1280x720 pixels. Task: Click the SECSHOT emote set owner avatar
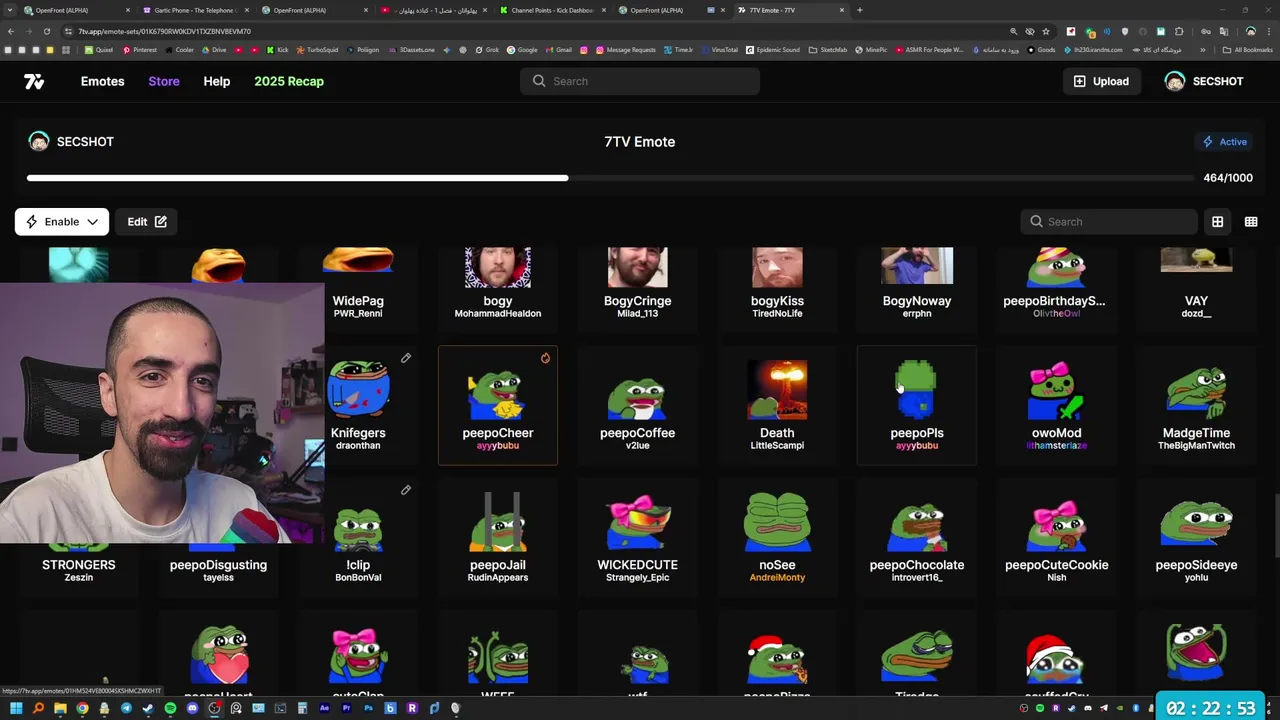39,142
